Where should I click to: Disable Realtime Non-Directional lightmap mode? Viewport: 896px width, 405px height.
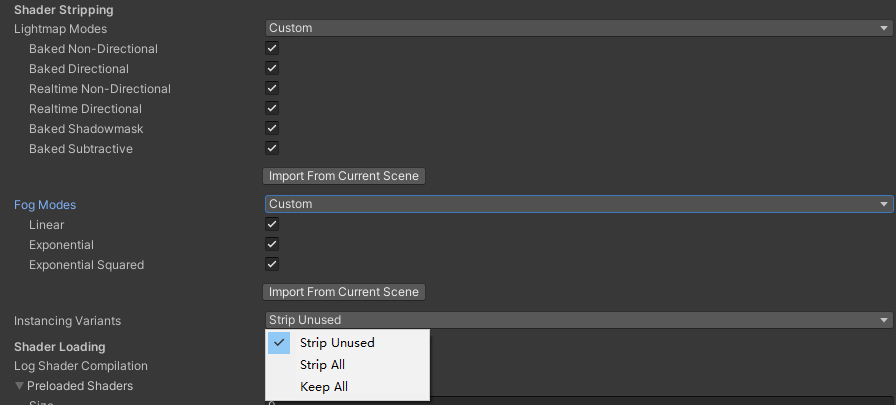(271, 88)
